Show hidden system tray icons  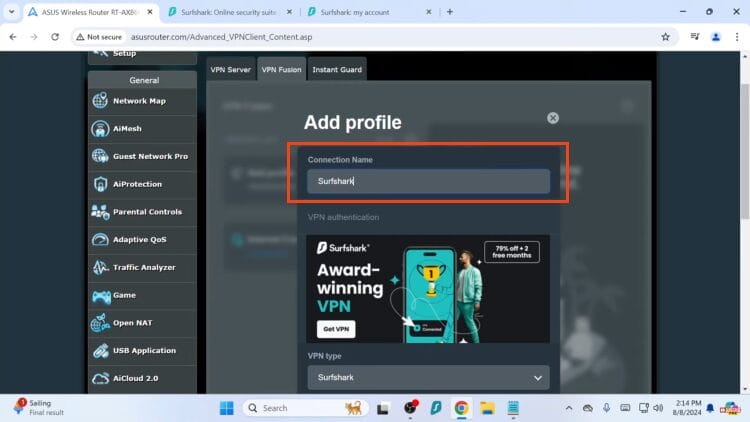point(569,408)
